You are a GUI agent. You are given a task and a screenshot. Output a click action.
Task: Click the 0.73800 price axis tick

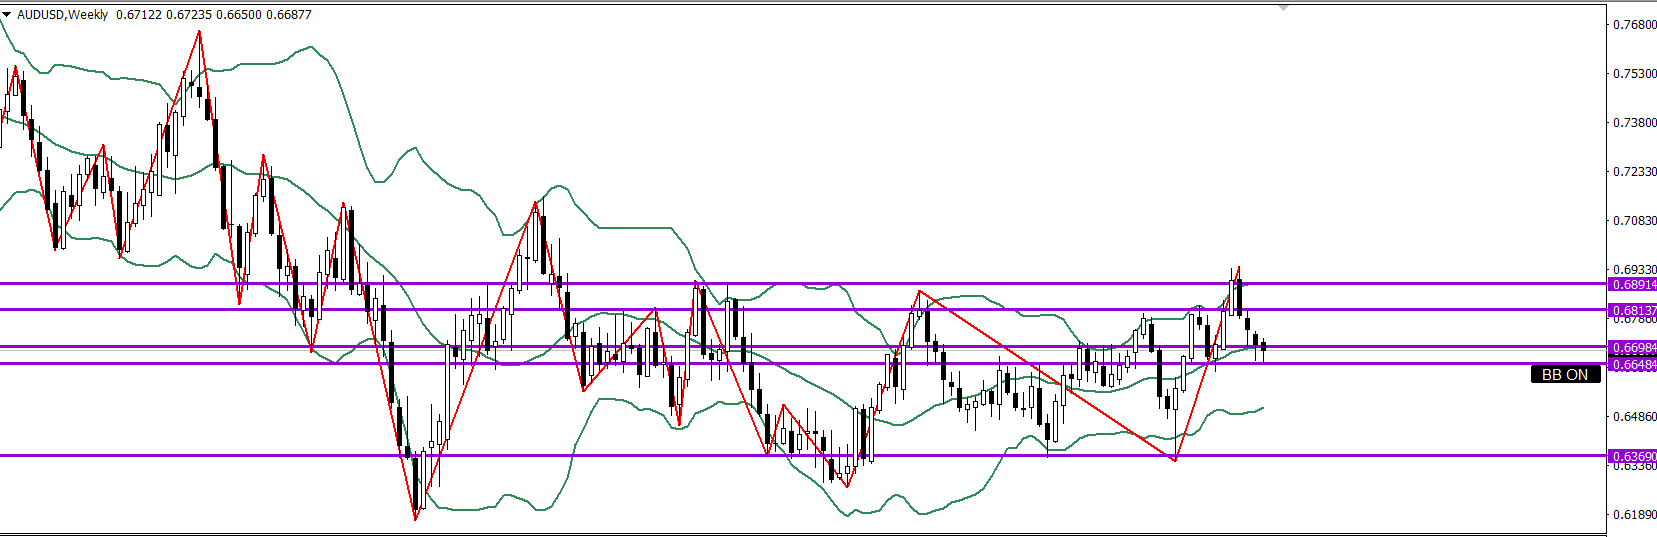point(1634,123)
